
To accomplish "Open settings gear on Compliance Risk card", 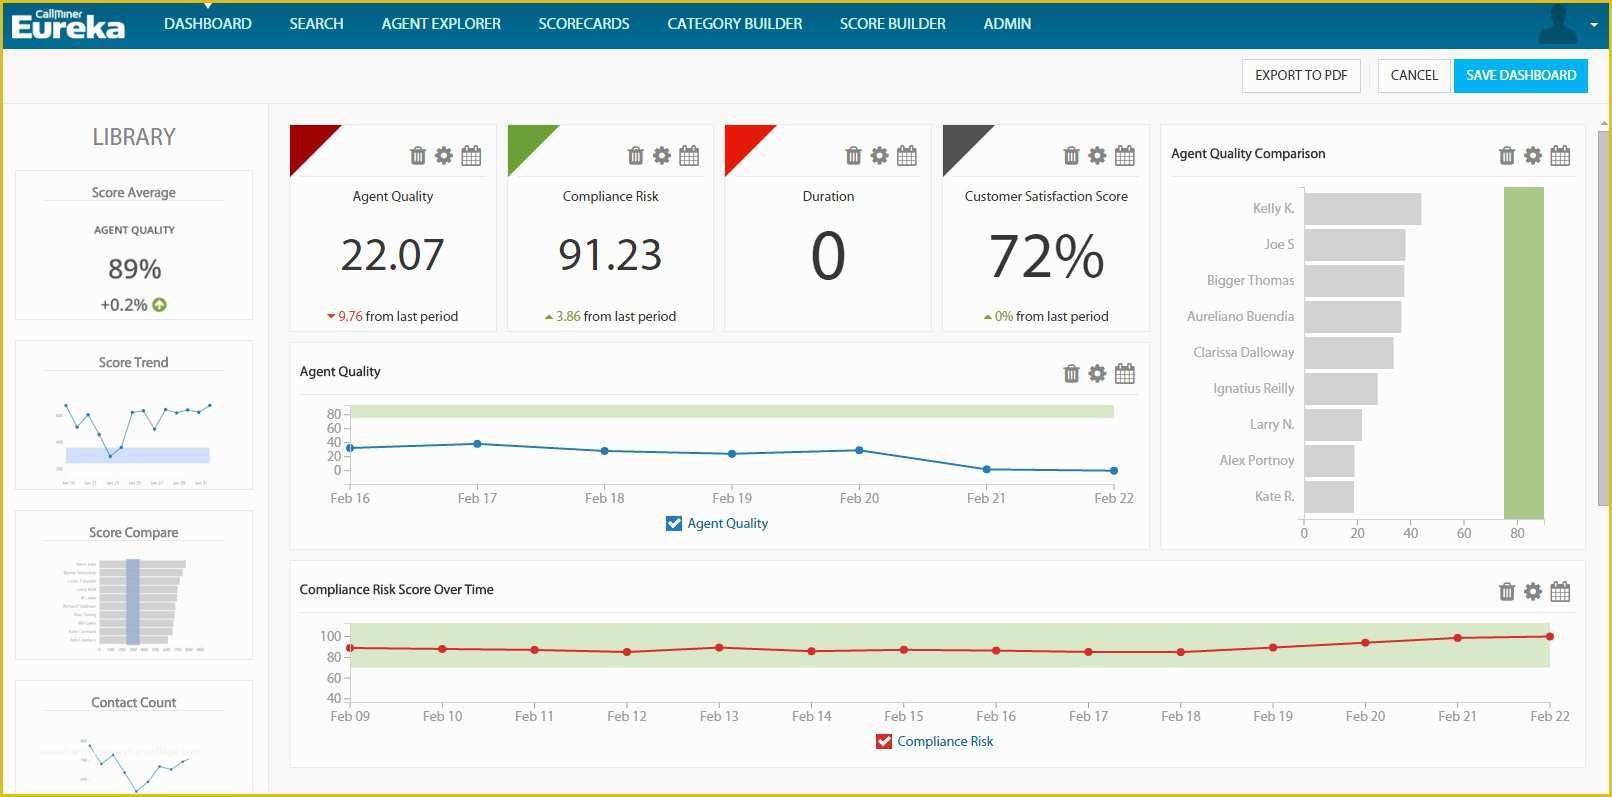I will coord(662,155).
